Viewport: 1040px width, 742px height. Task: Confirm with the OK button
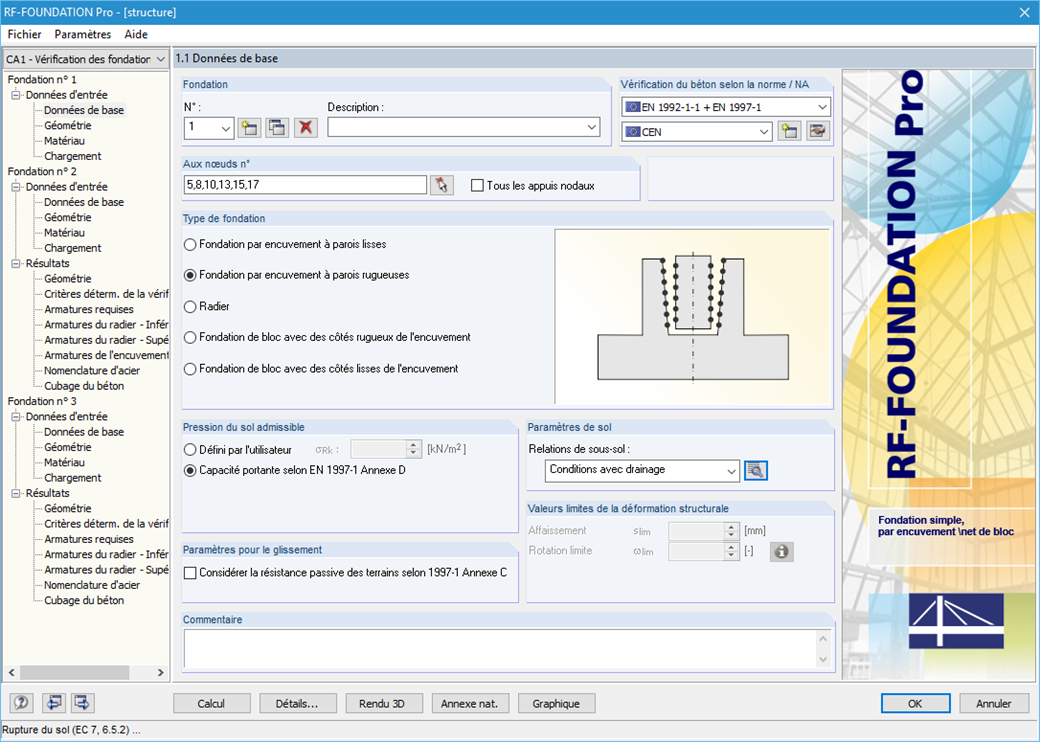click(915, 704)
